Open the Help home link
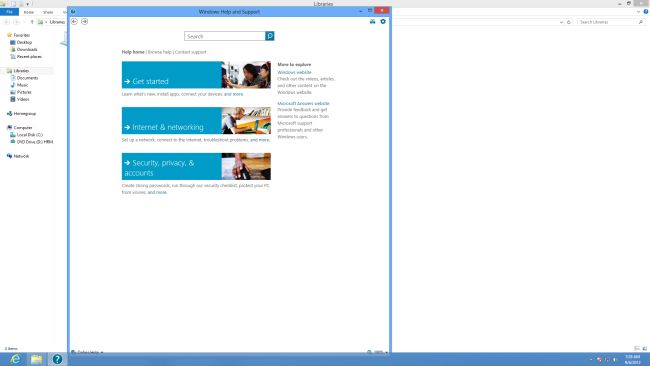Screen dimensions: 650x366 point(133,52)
